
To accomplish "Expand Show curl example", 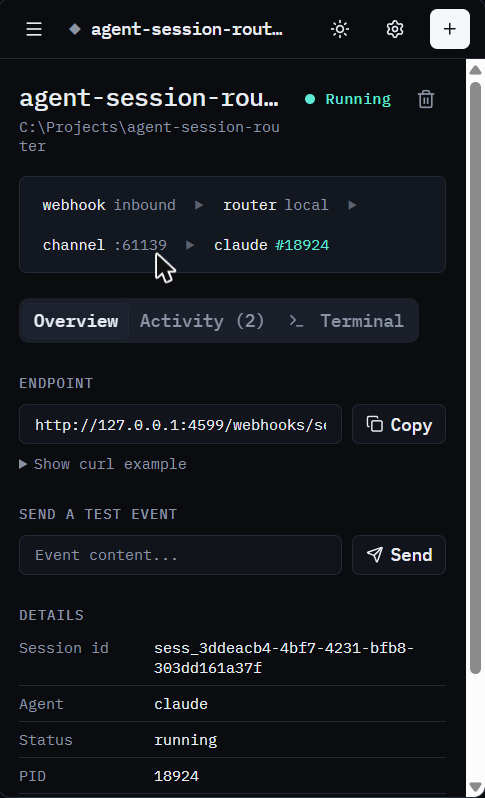I will tap(103, 464).
